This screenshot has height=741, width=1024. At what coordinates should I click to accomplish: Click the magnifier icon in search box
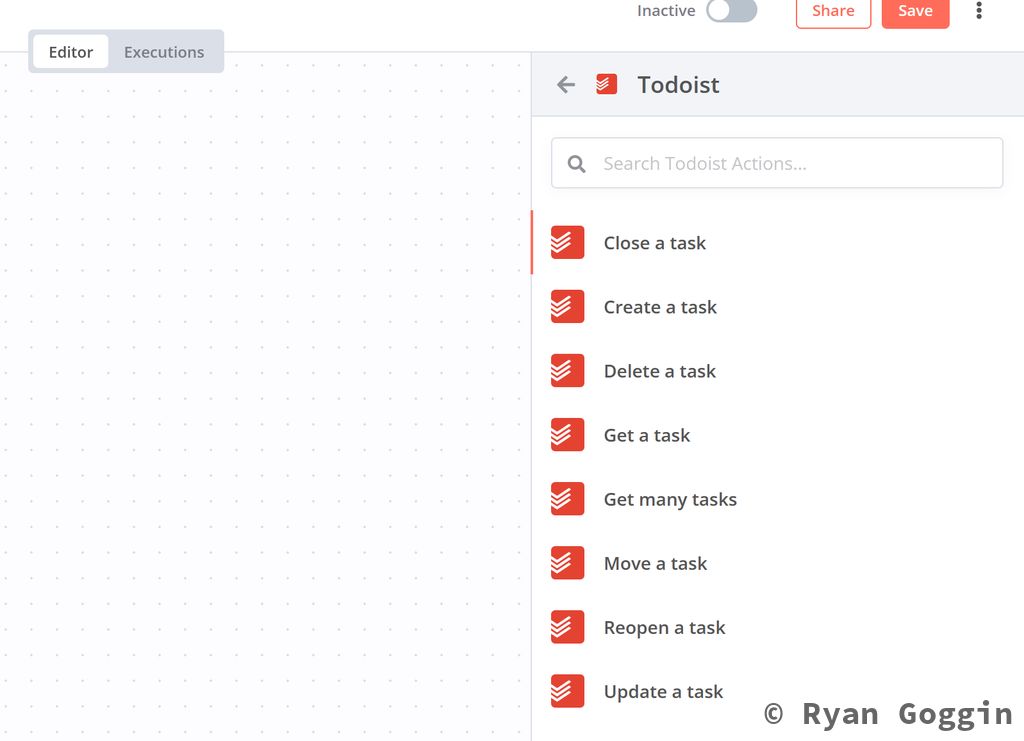click(x=577, y=164)
